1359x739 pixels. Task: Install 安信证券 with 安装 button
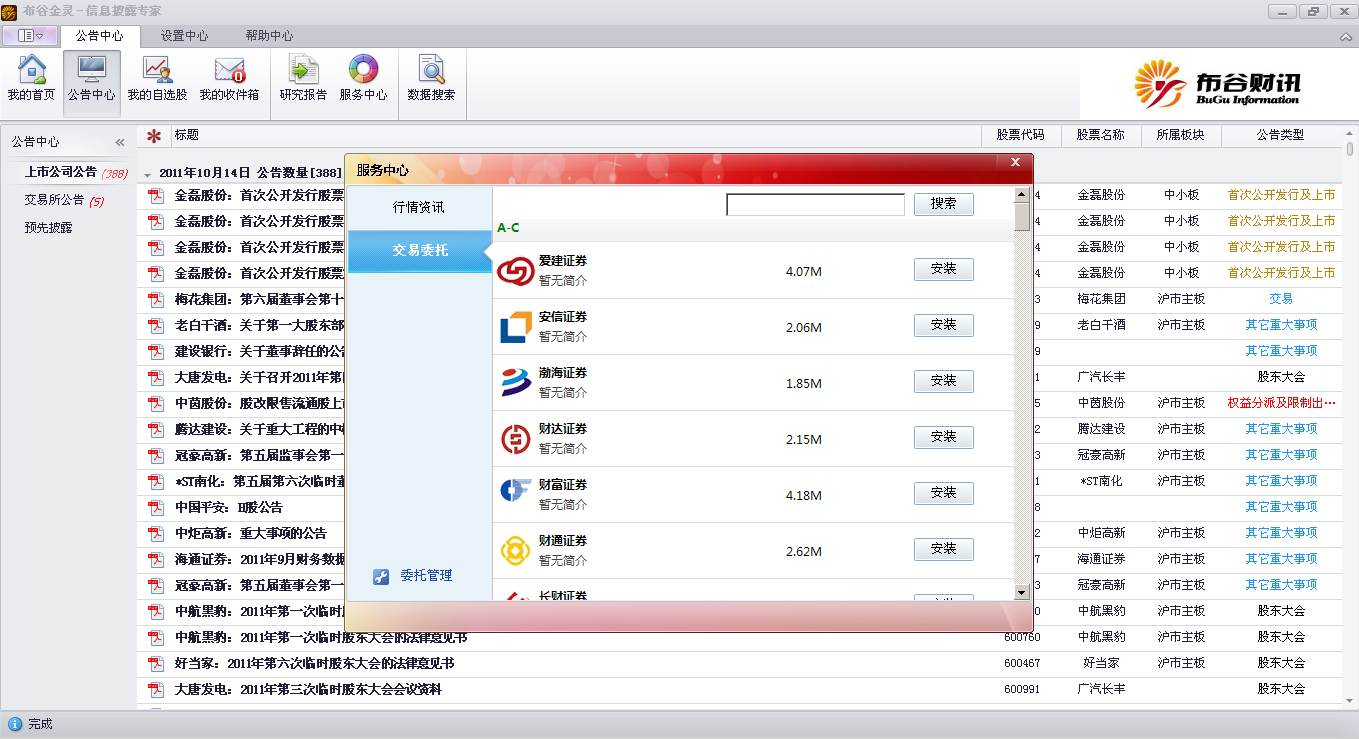pyautogui.click(x=943, y=325)
